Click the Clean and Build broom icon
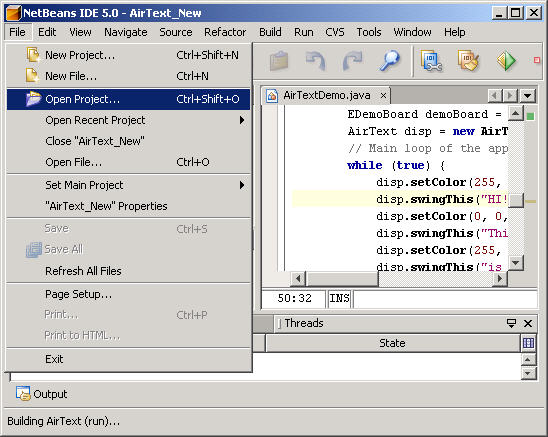This screenshot has width=548, height=437. click(468, 61)
